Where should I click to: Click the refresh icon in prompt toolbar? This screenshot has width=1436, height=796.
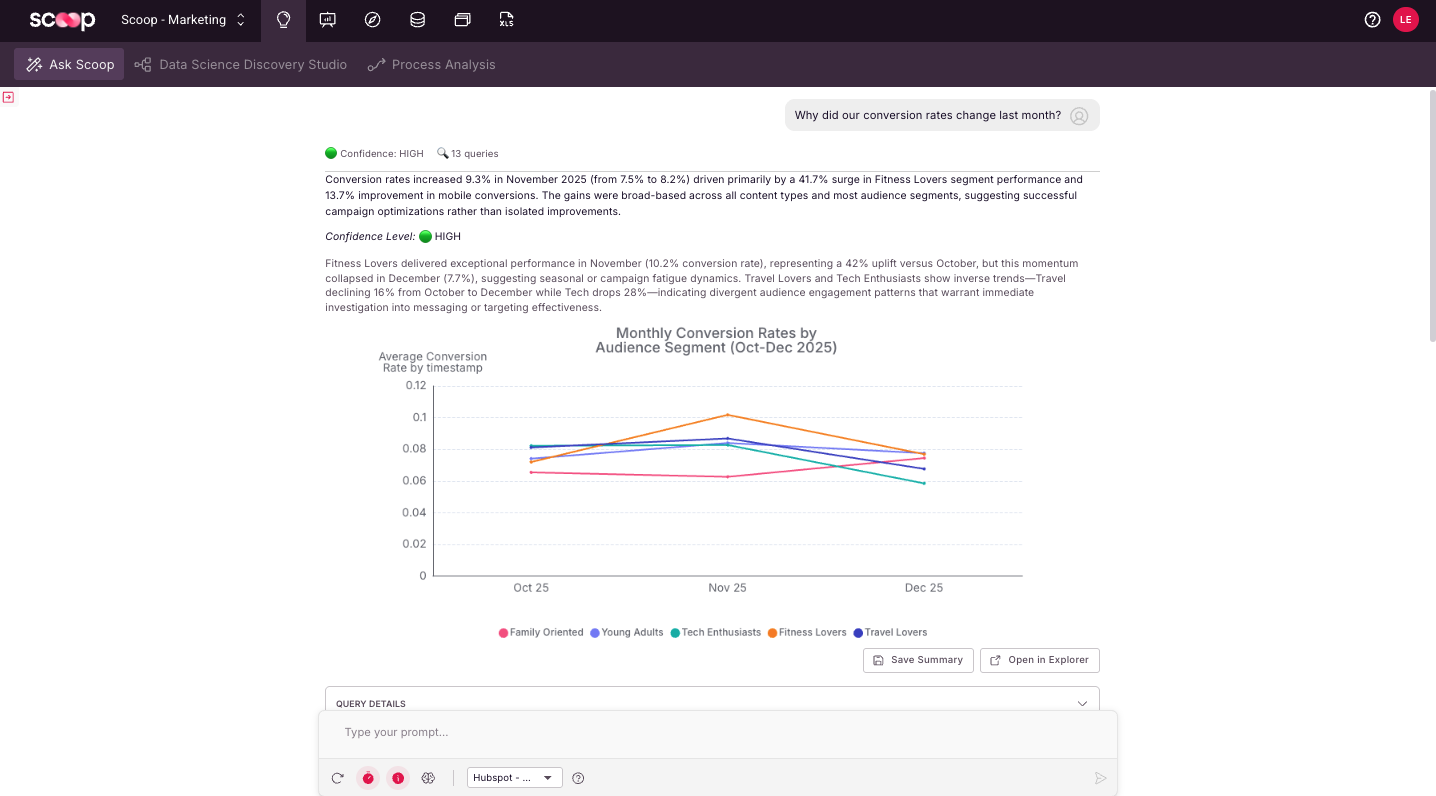(338, 778)
